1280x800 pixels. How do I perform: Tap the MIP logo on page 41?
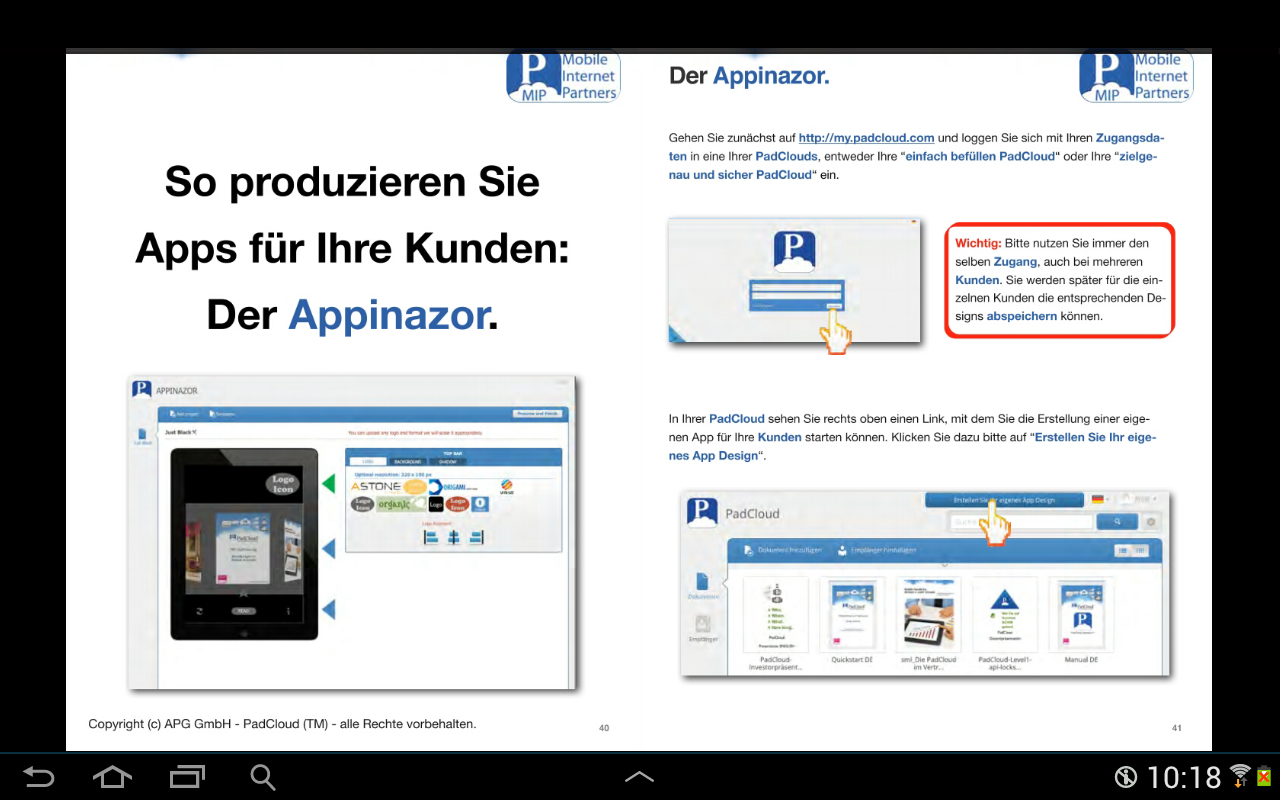[1136, 76]
